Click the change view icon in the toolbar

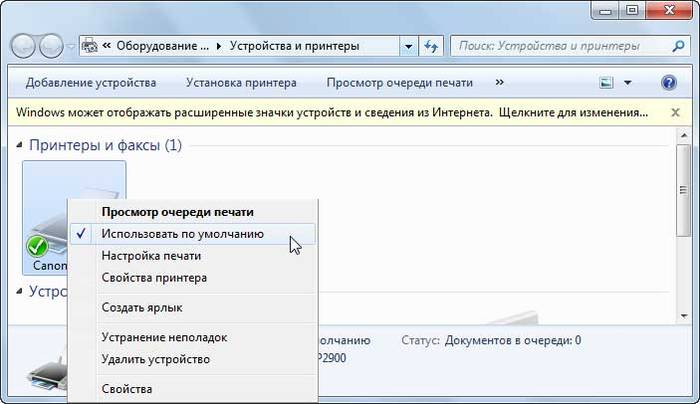coord(606,82)
